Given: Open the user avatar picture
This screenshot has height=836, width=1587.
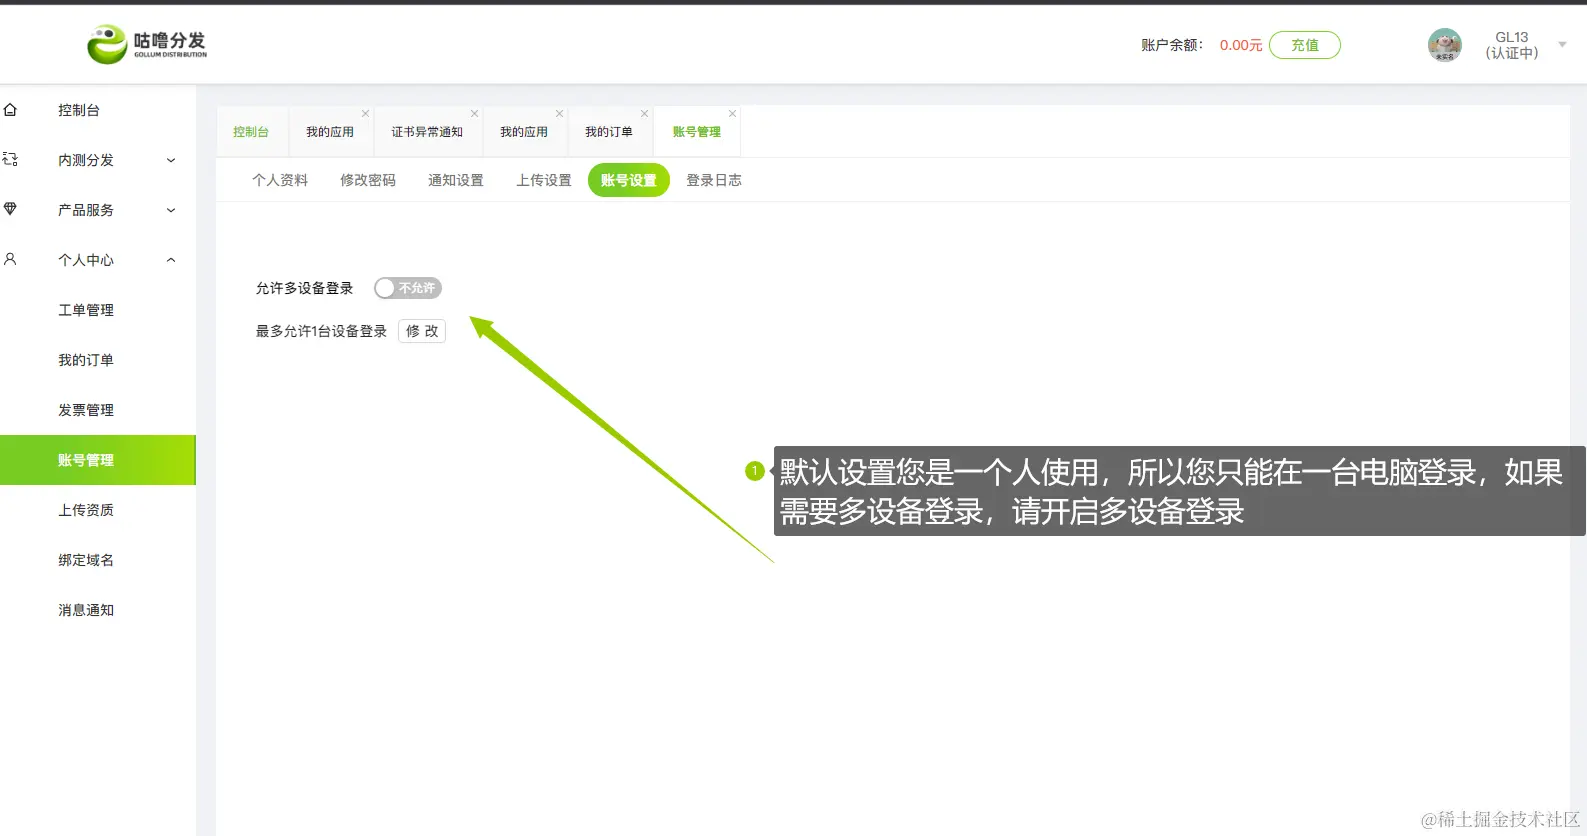Looking at the screenshot, I should tap(1444, 45).
